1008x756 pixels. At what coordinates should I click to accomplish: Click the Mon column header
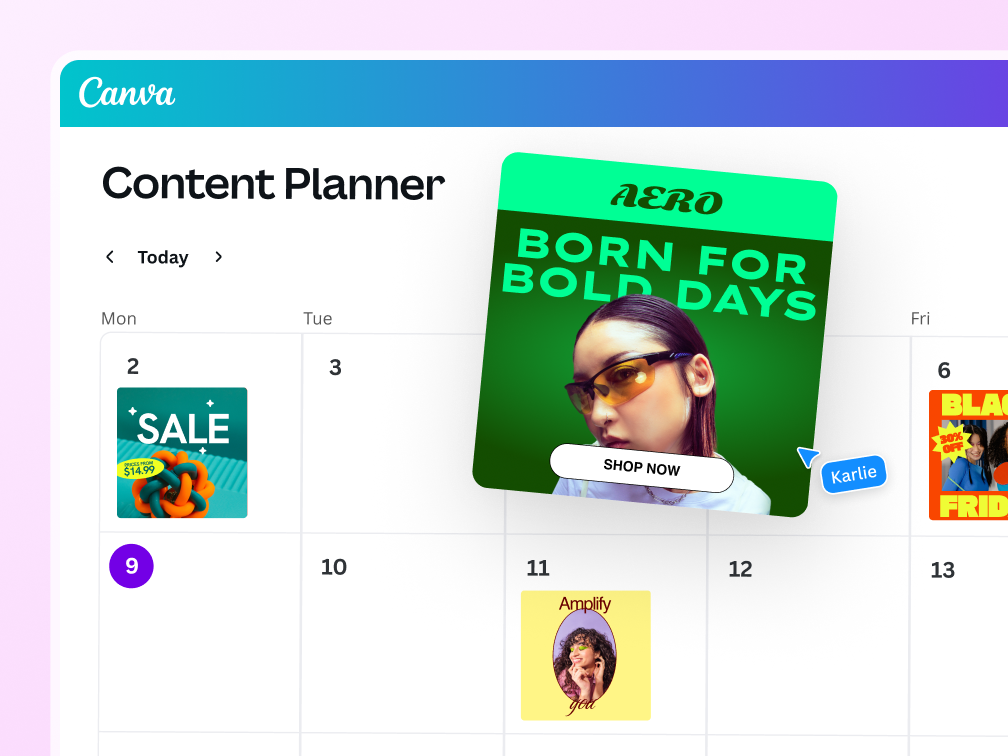(x=119, y=318)
